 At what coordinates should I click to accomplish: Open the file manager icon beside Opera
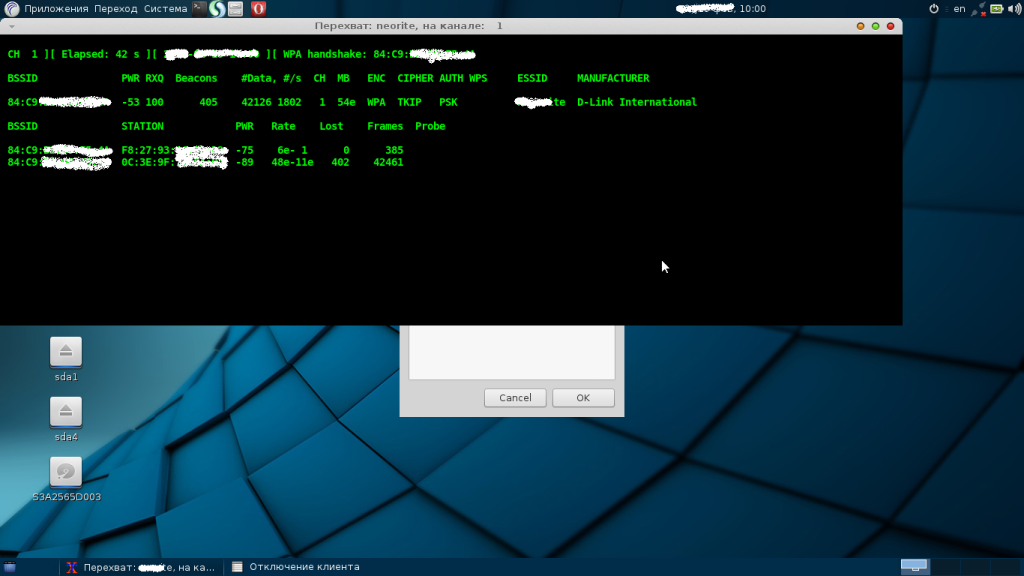[x=234, y=8]
